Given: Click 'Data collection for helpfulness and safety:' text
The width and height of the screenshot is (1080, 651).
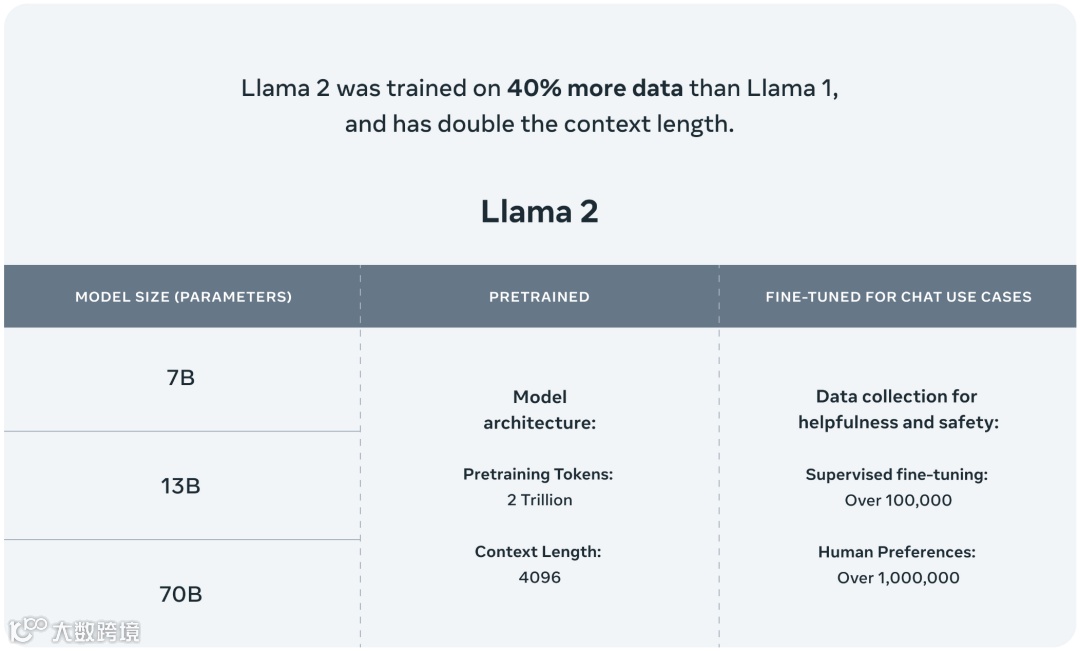Looking at the screenshot, I should tap(898, 409).
